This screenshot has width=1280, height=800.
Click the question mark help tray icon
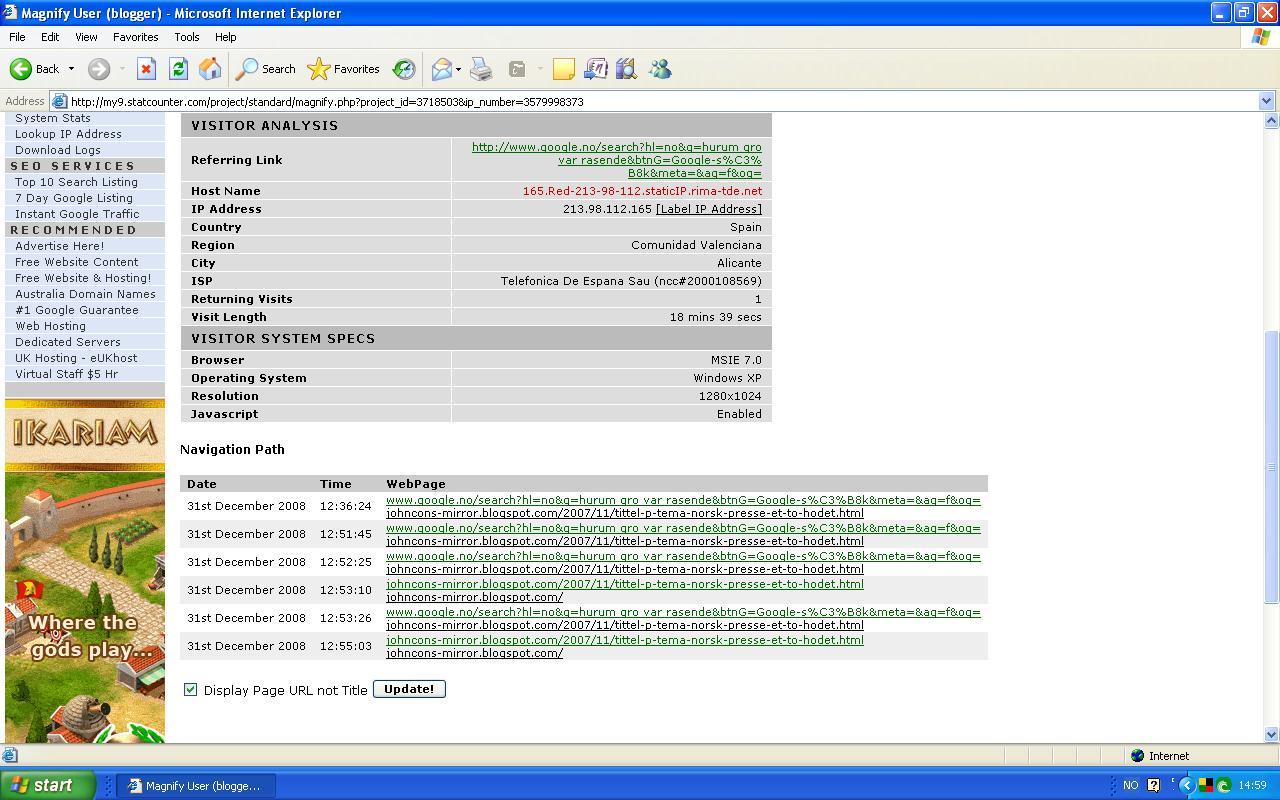(x=1153, y=785)
